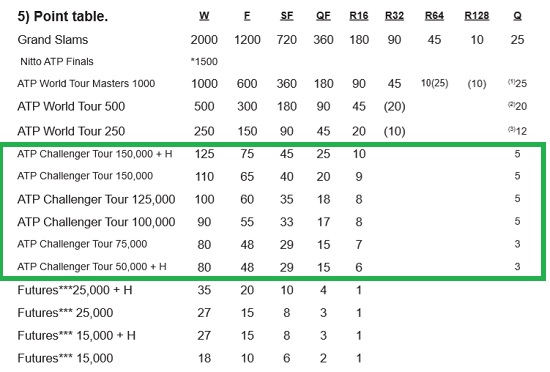Click ATP Challenger Tour 125,000 label
550x372 pixels.
click(96, 199)
